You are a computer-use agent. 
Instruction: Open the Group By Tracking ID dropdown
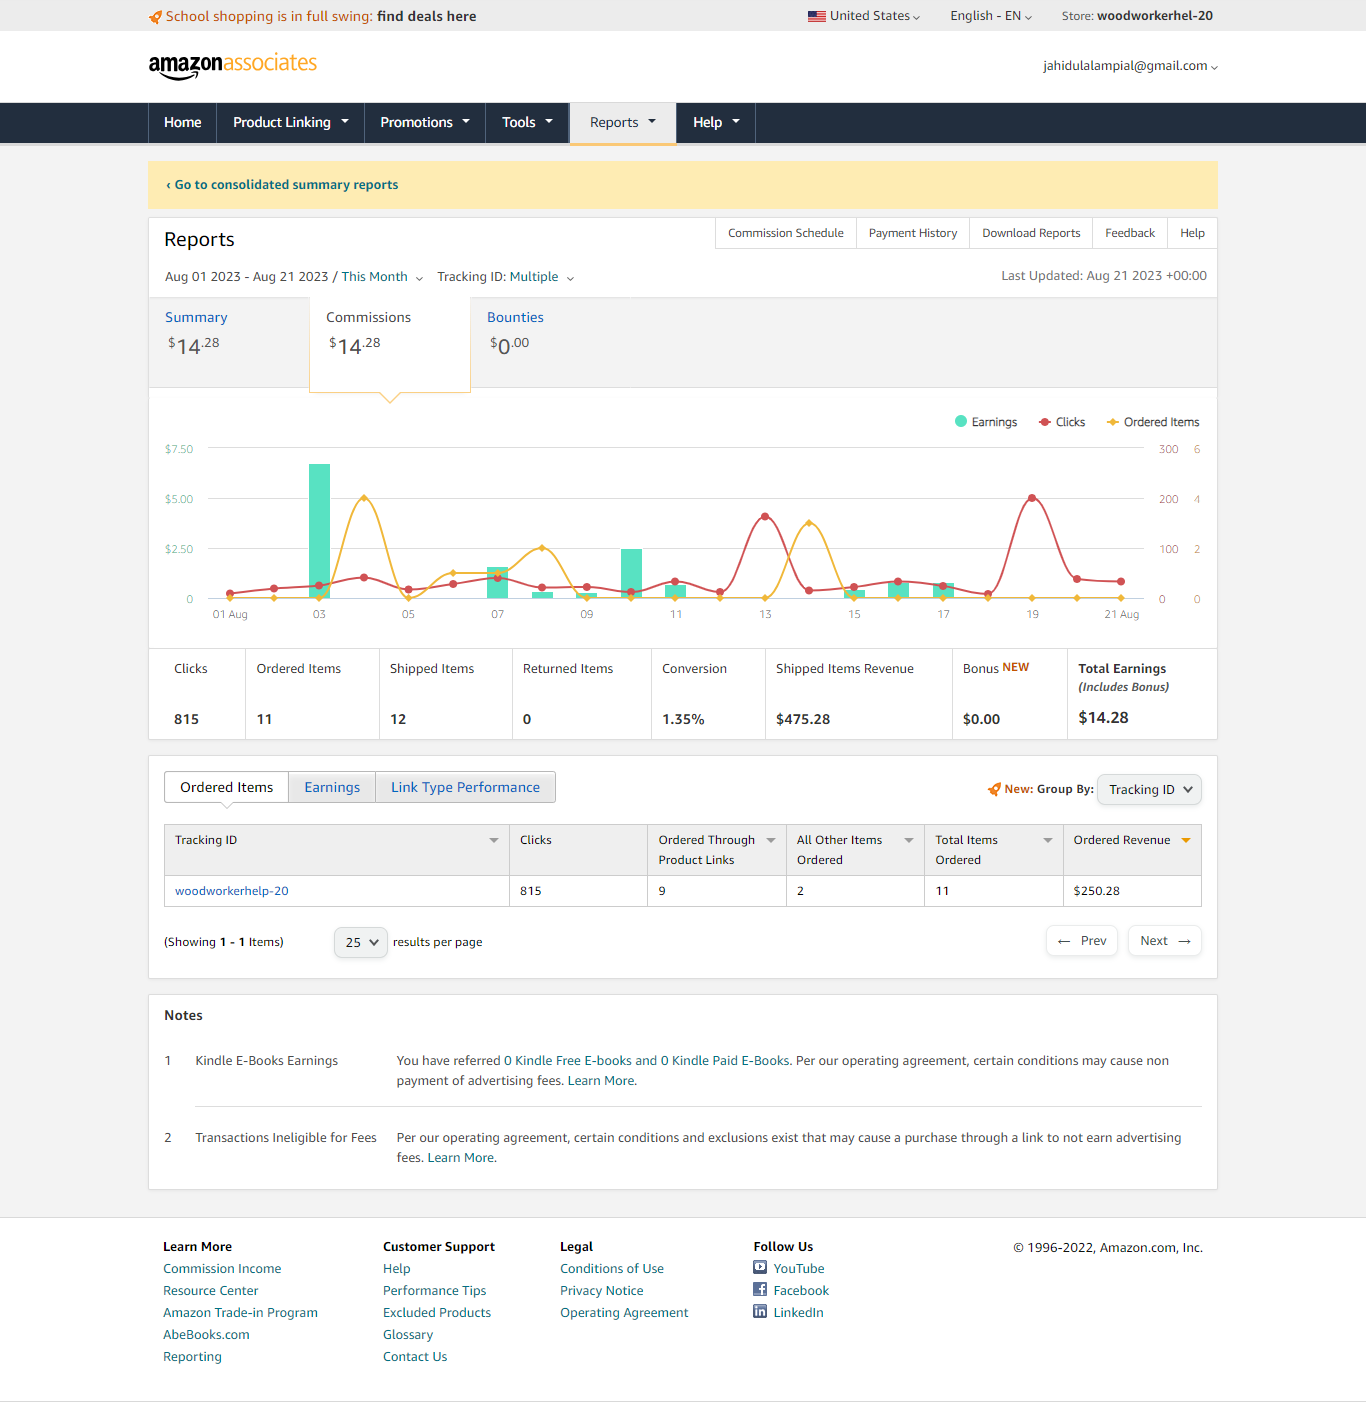(x=1149, y=789)
